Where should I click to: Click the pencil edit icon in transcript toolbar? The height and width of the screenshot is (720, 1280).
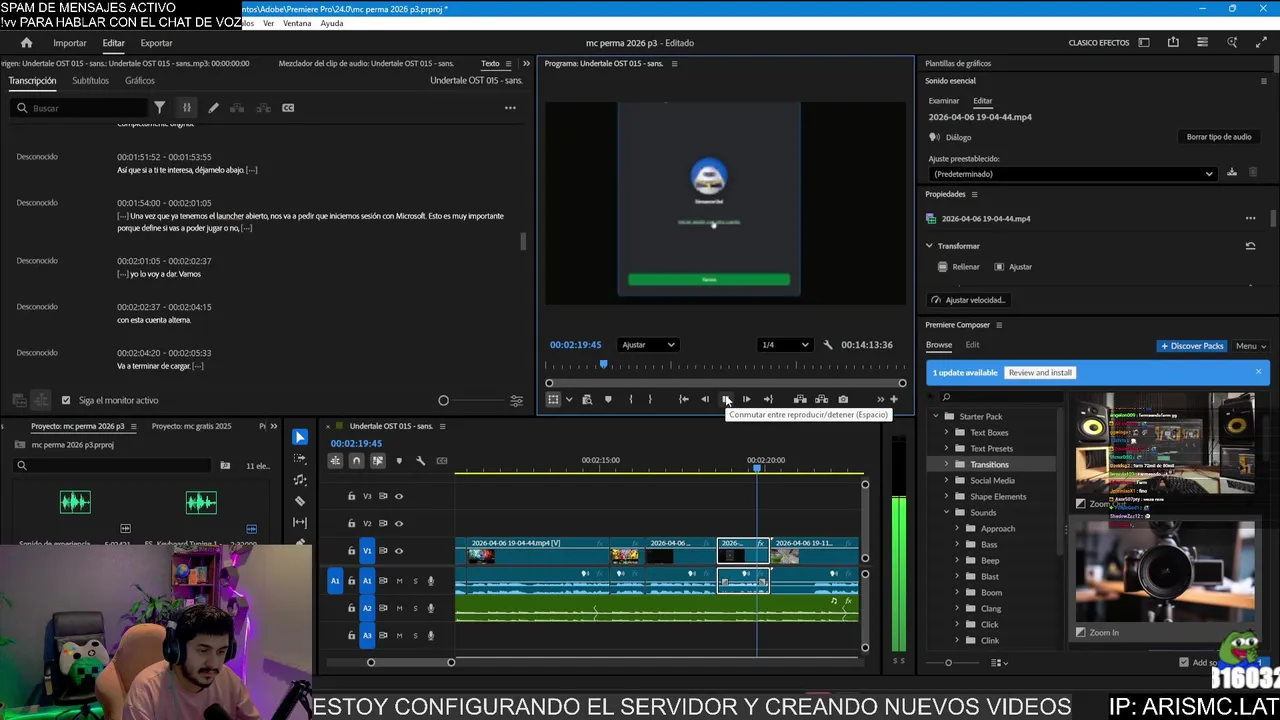coord(213,108)
